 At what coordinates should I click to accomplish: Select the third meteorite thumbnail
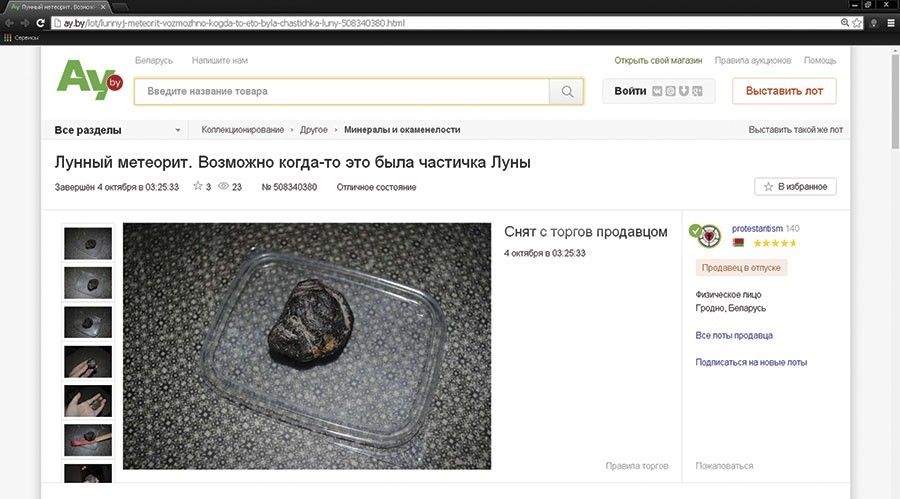tap(88, 322)
